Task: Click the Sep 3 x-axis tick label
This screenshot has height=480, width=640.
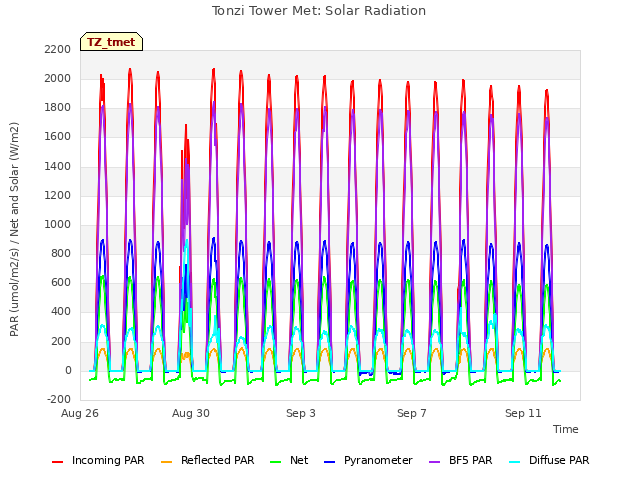Action: coord(301,413)
